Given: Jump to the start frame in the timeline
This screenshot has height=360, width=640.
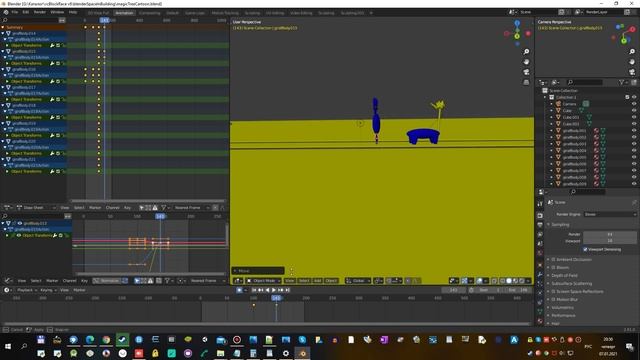Looking at the screenshot, I should point(253,290).
